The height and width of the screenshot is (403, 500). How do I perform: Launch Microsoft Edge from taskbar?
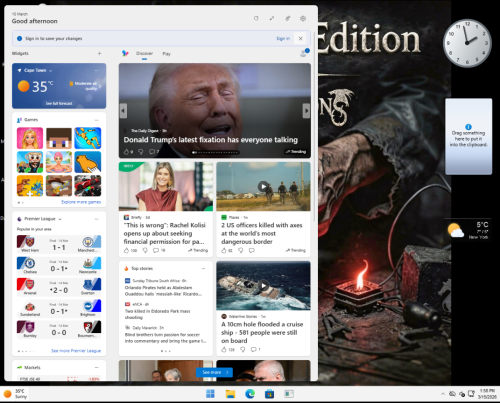tap(250, 394)
